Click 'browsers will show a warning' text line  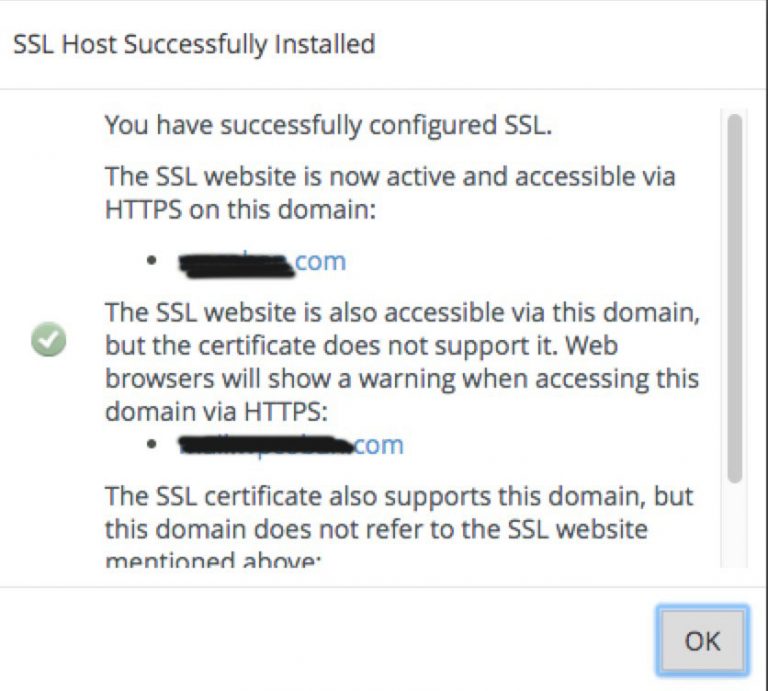coord(402,379)
